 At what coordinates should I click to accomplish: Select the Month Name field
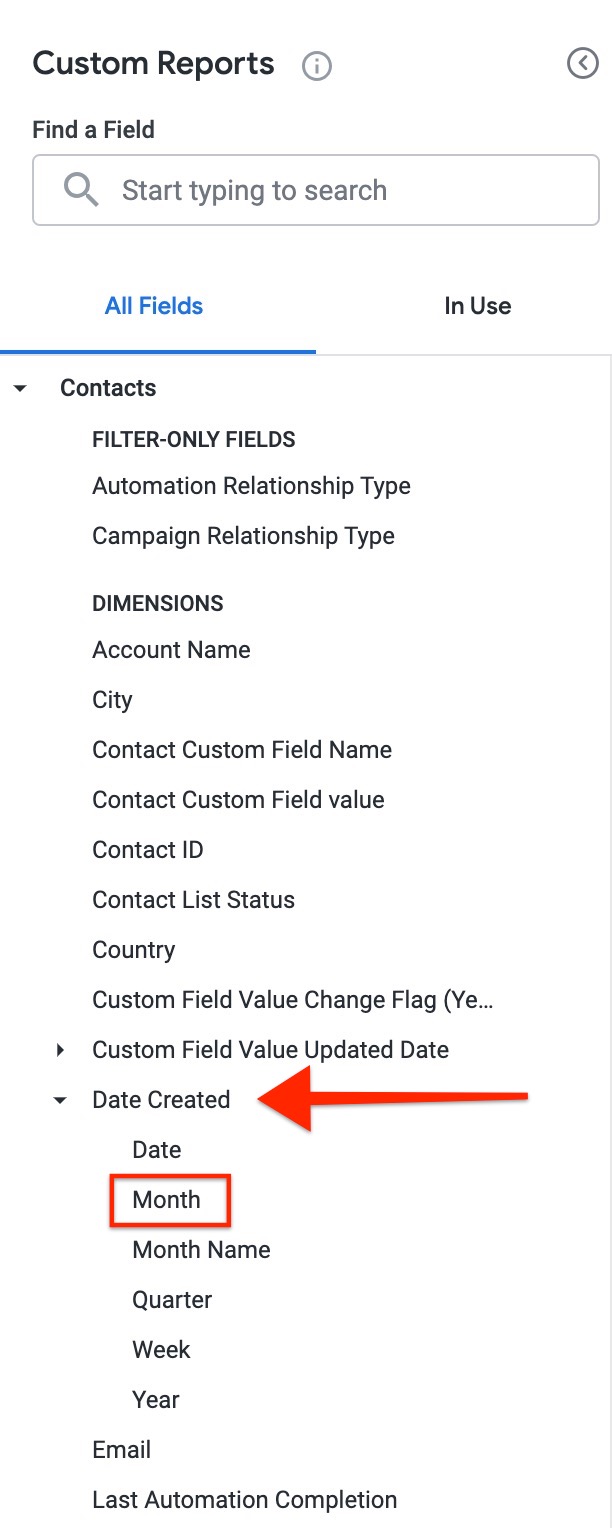pyautogui.click(x=200, y=1249)
